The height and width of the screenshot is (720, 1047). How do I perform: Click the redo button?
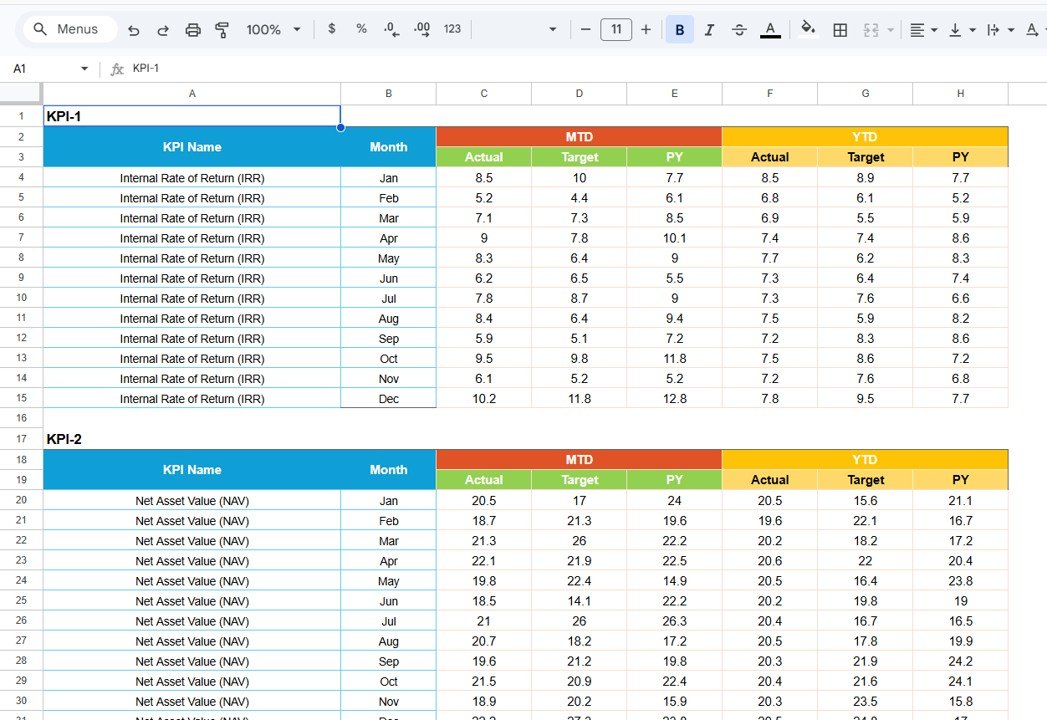163,29
